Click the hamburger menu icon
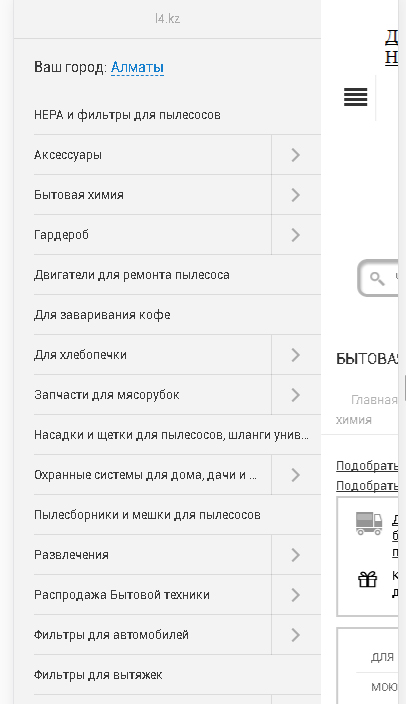The height and width of the screenshot is (704, 406). point(355,97)
